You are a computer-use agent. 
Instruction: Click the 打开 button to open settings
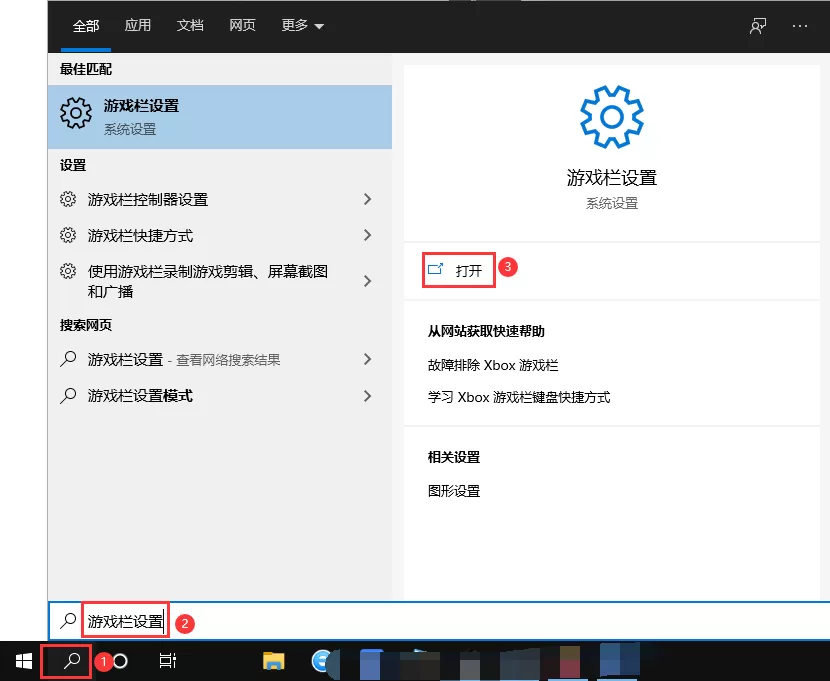click(458, 268)
